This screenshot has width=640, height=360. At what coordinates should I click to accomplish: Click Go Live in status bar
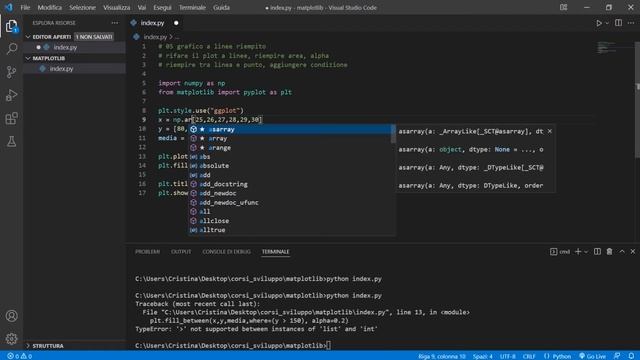(592, 356)
